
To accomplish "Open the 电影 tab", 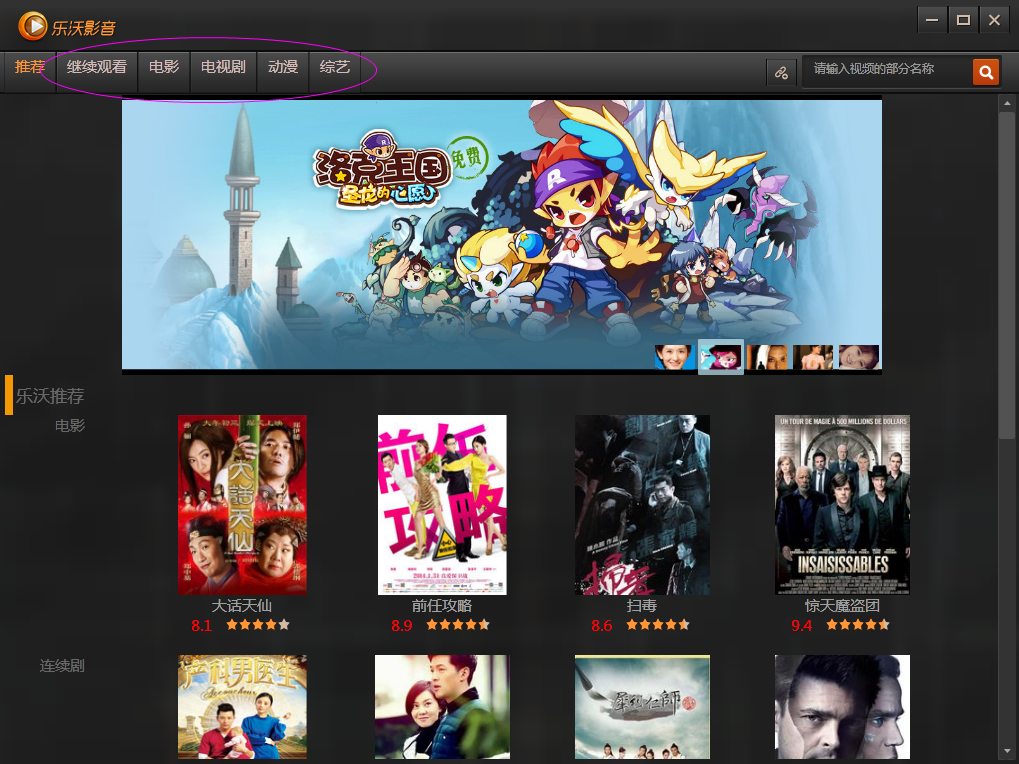I will [164, 67].
